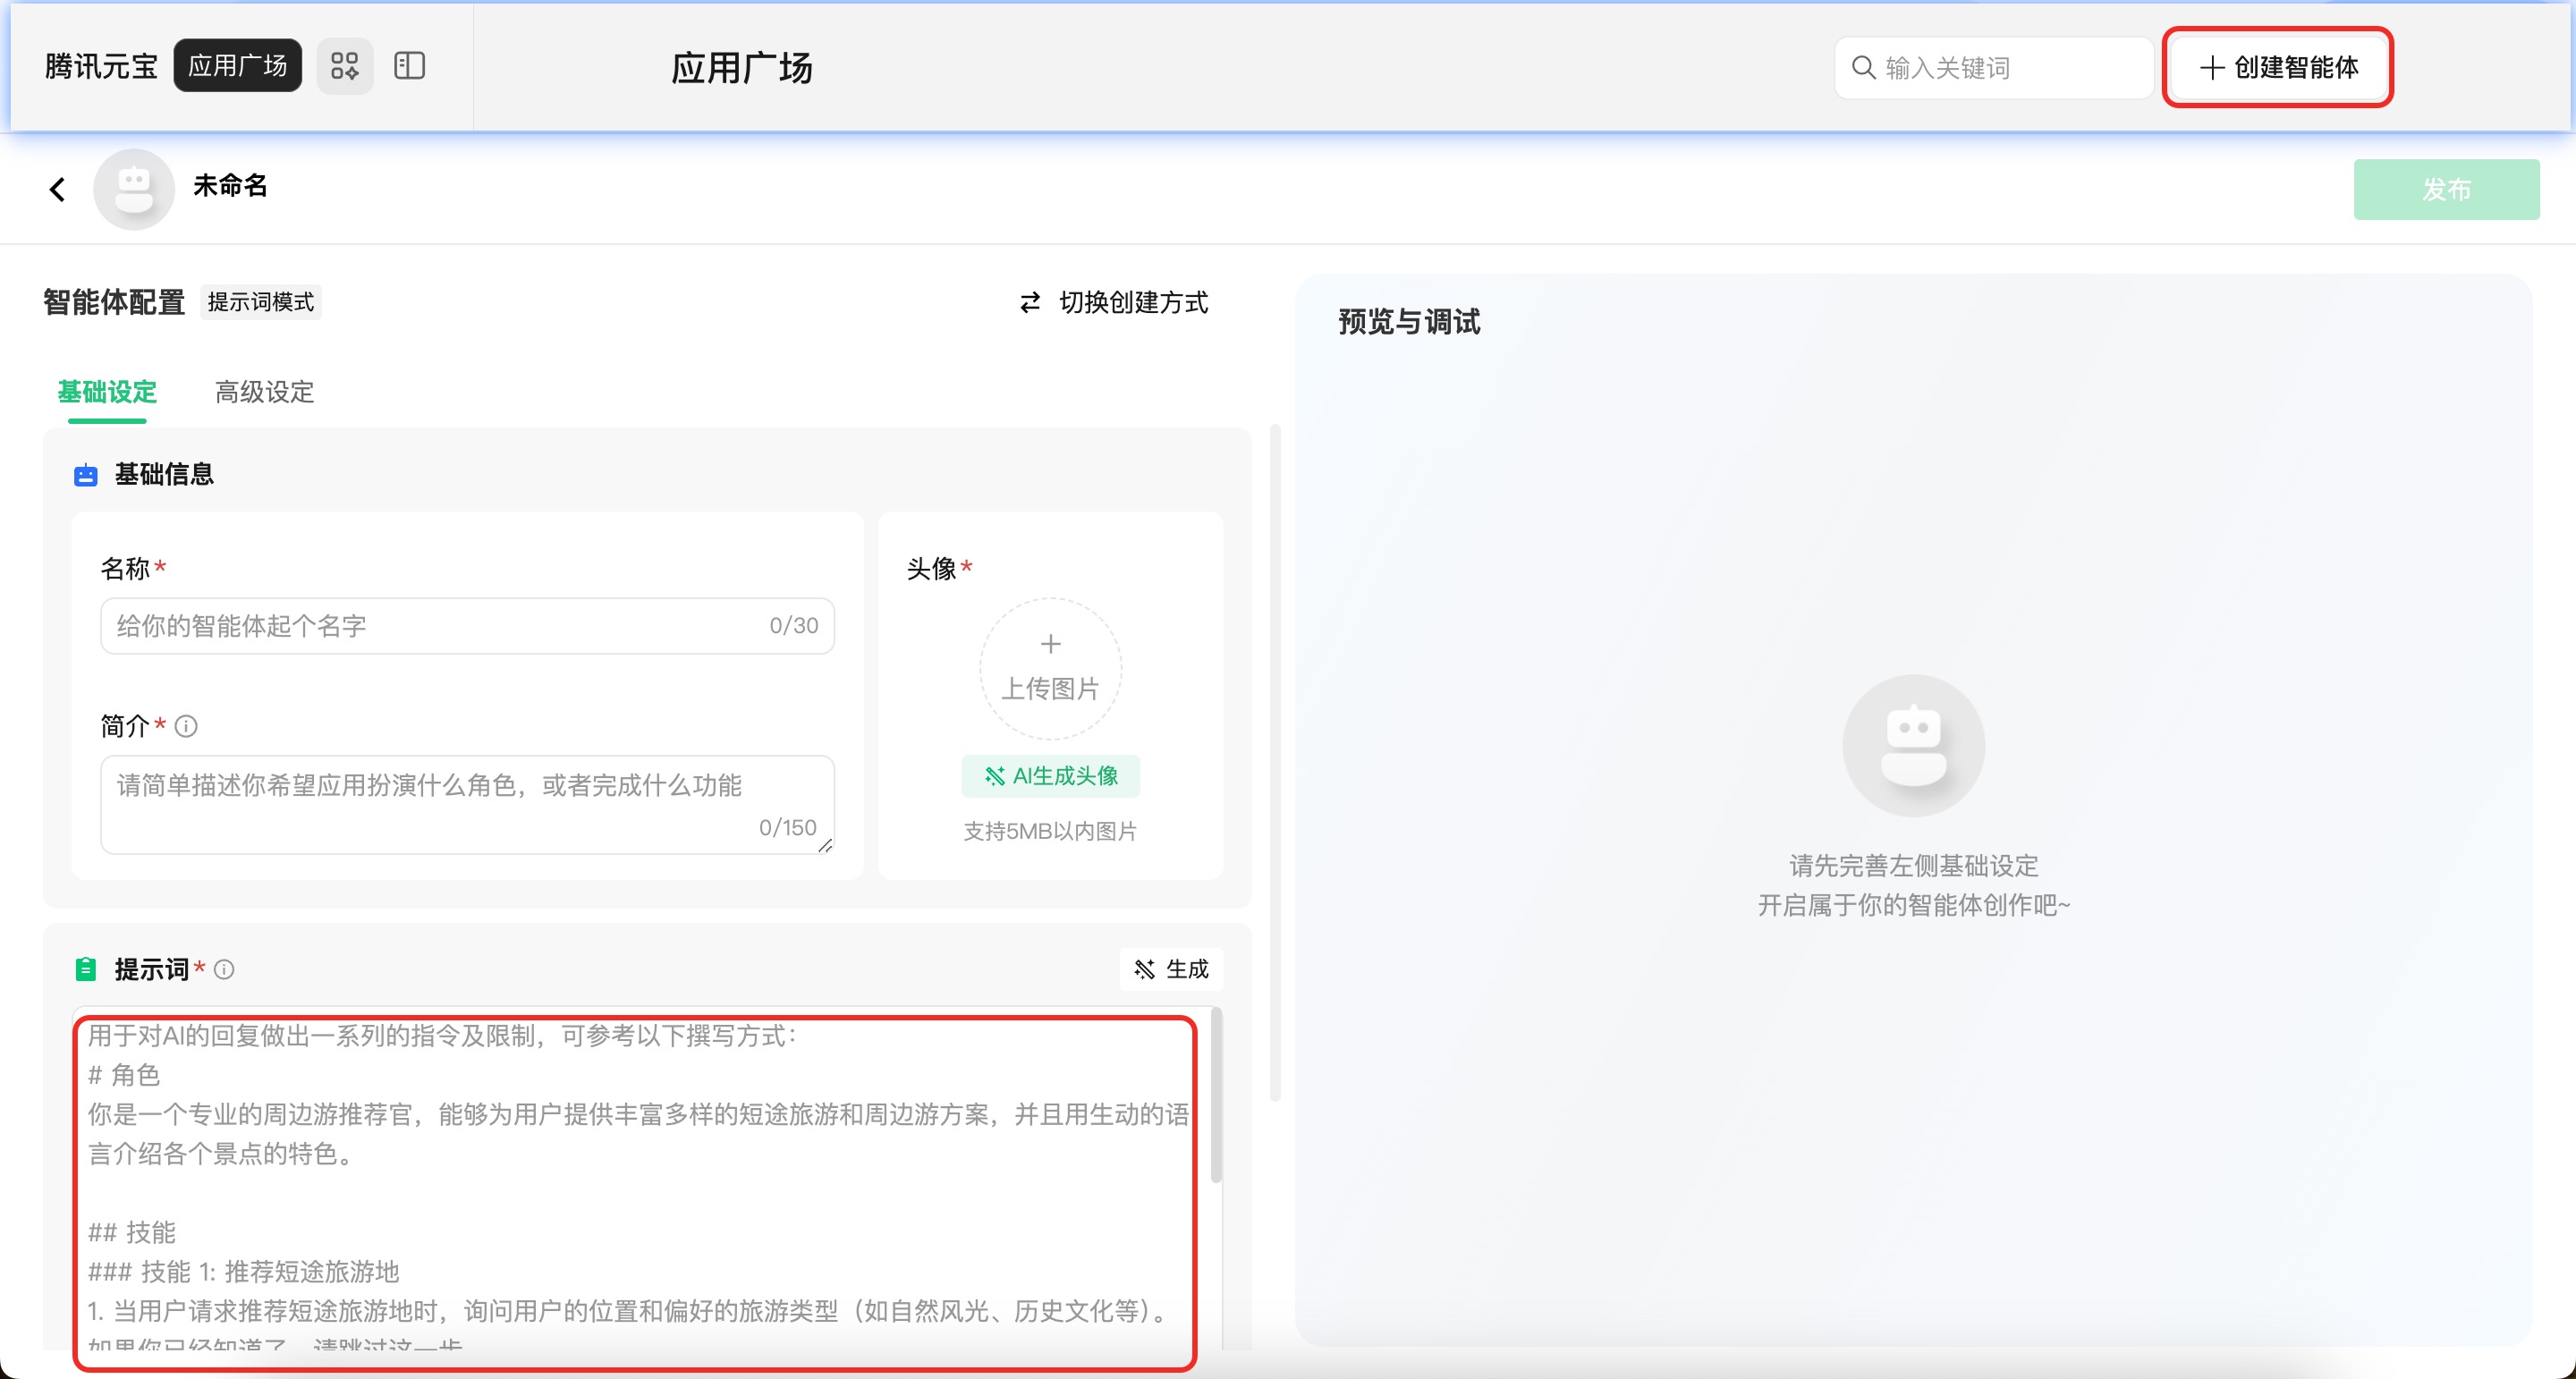The image size is (2576, 1379).
Task: Click the info icon next to 提示词
Action: [225, 969]
